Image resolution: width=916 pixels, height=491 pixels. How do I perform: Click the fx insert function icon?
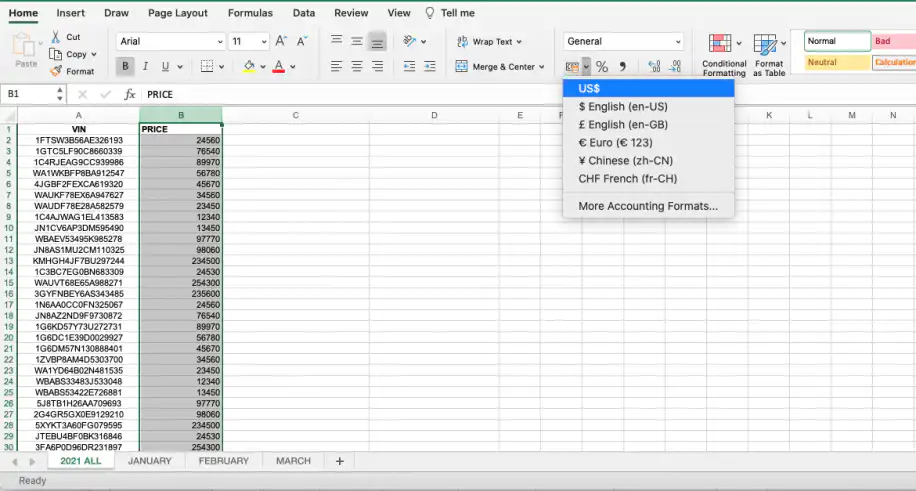click(130, 94)
